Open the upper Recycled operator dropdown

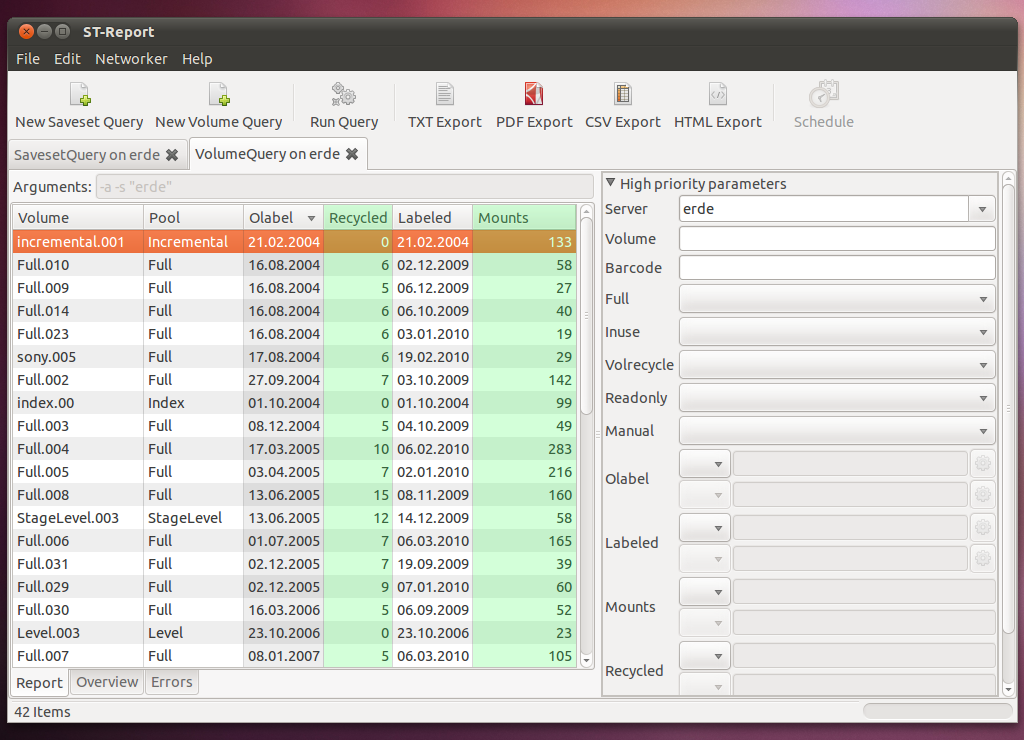pyautogui.click(x=705, y=656)
